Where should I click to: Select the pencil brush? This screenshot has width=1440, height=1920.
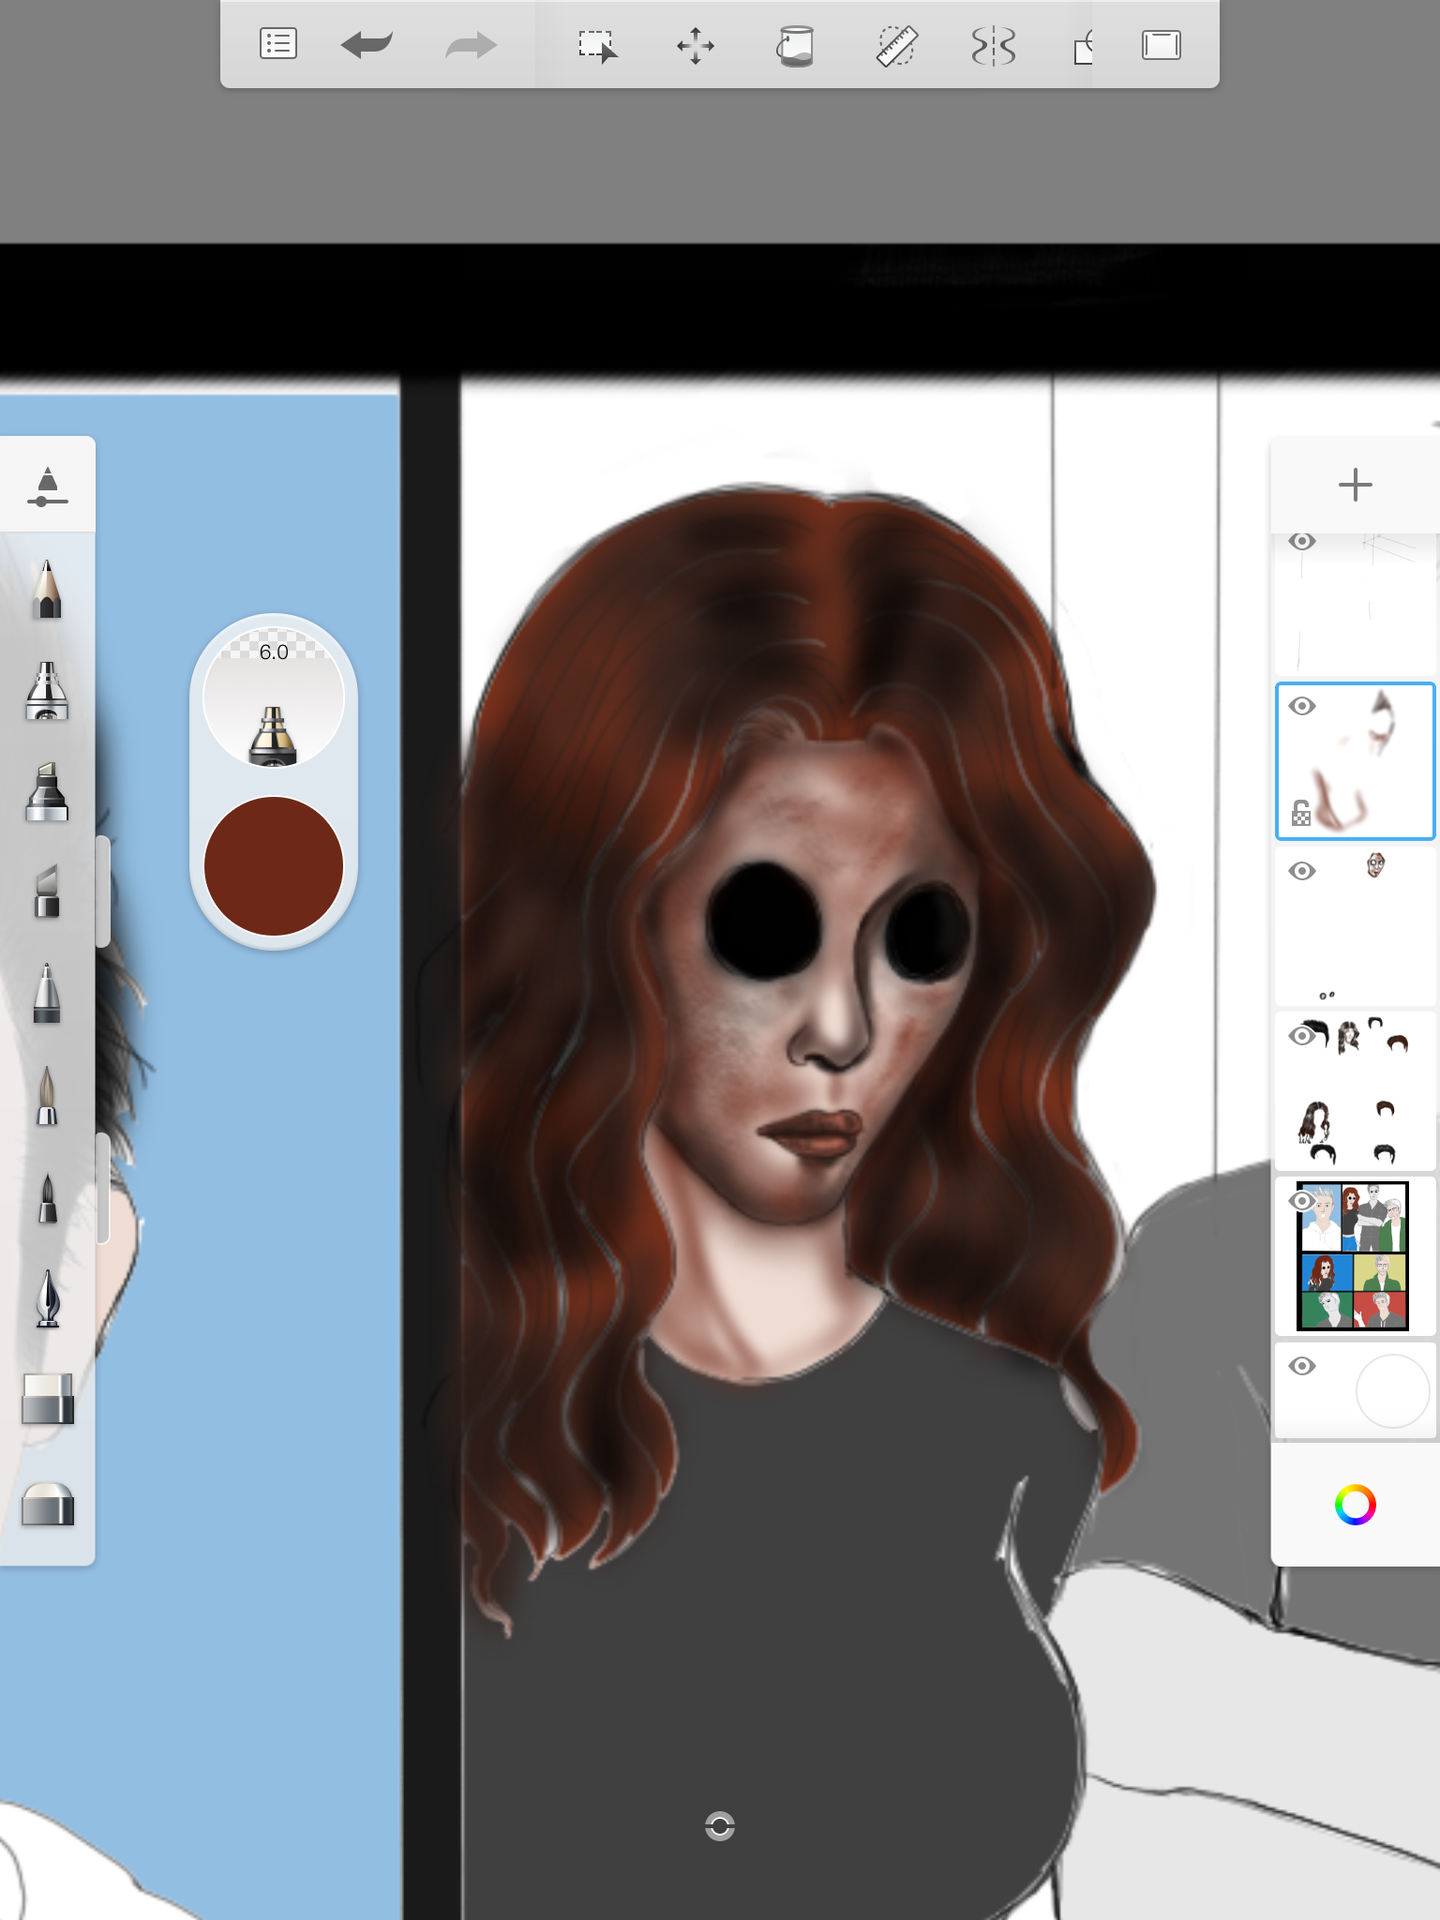47,589
